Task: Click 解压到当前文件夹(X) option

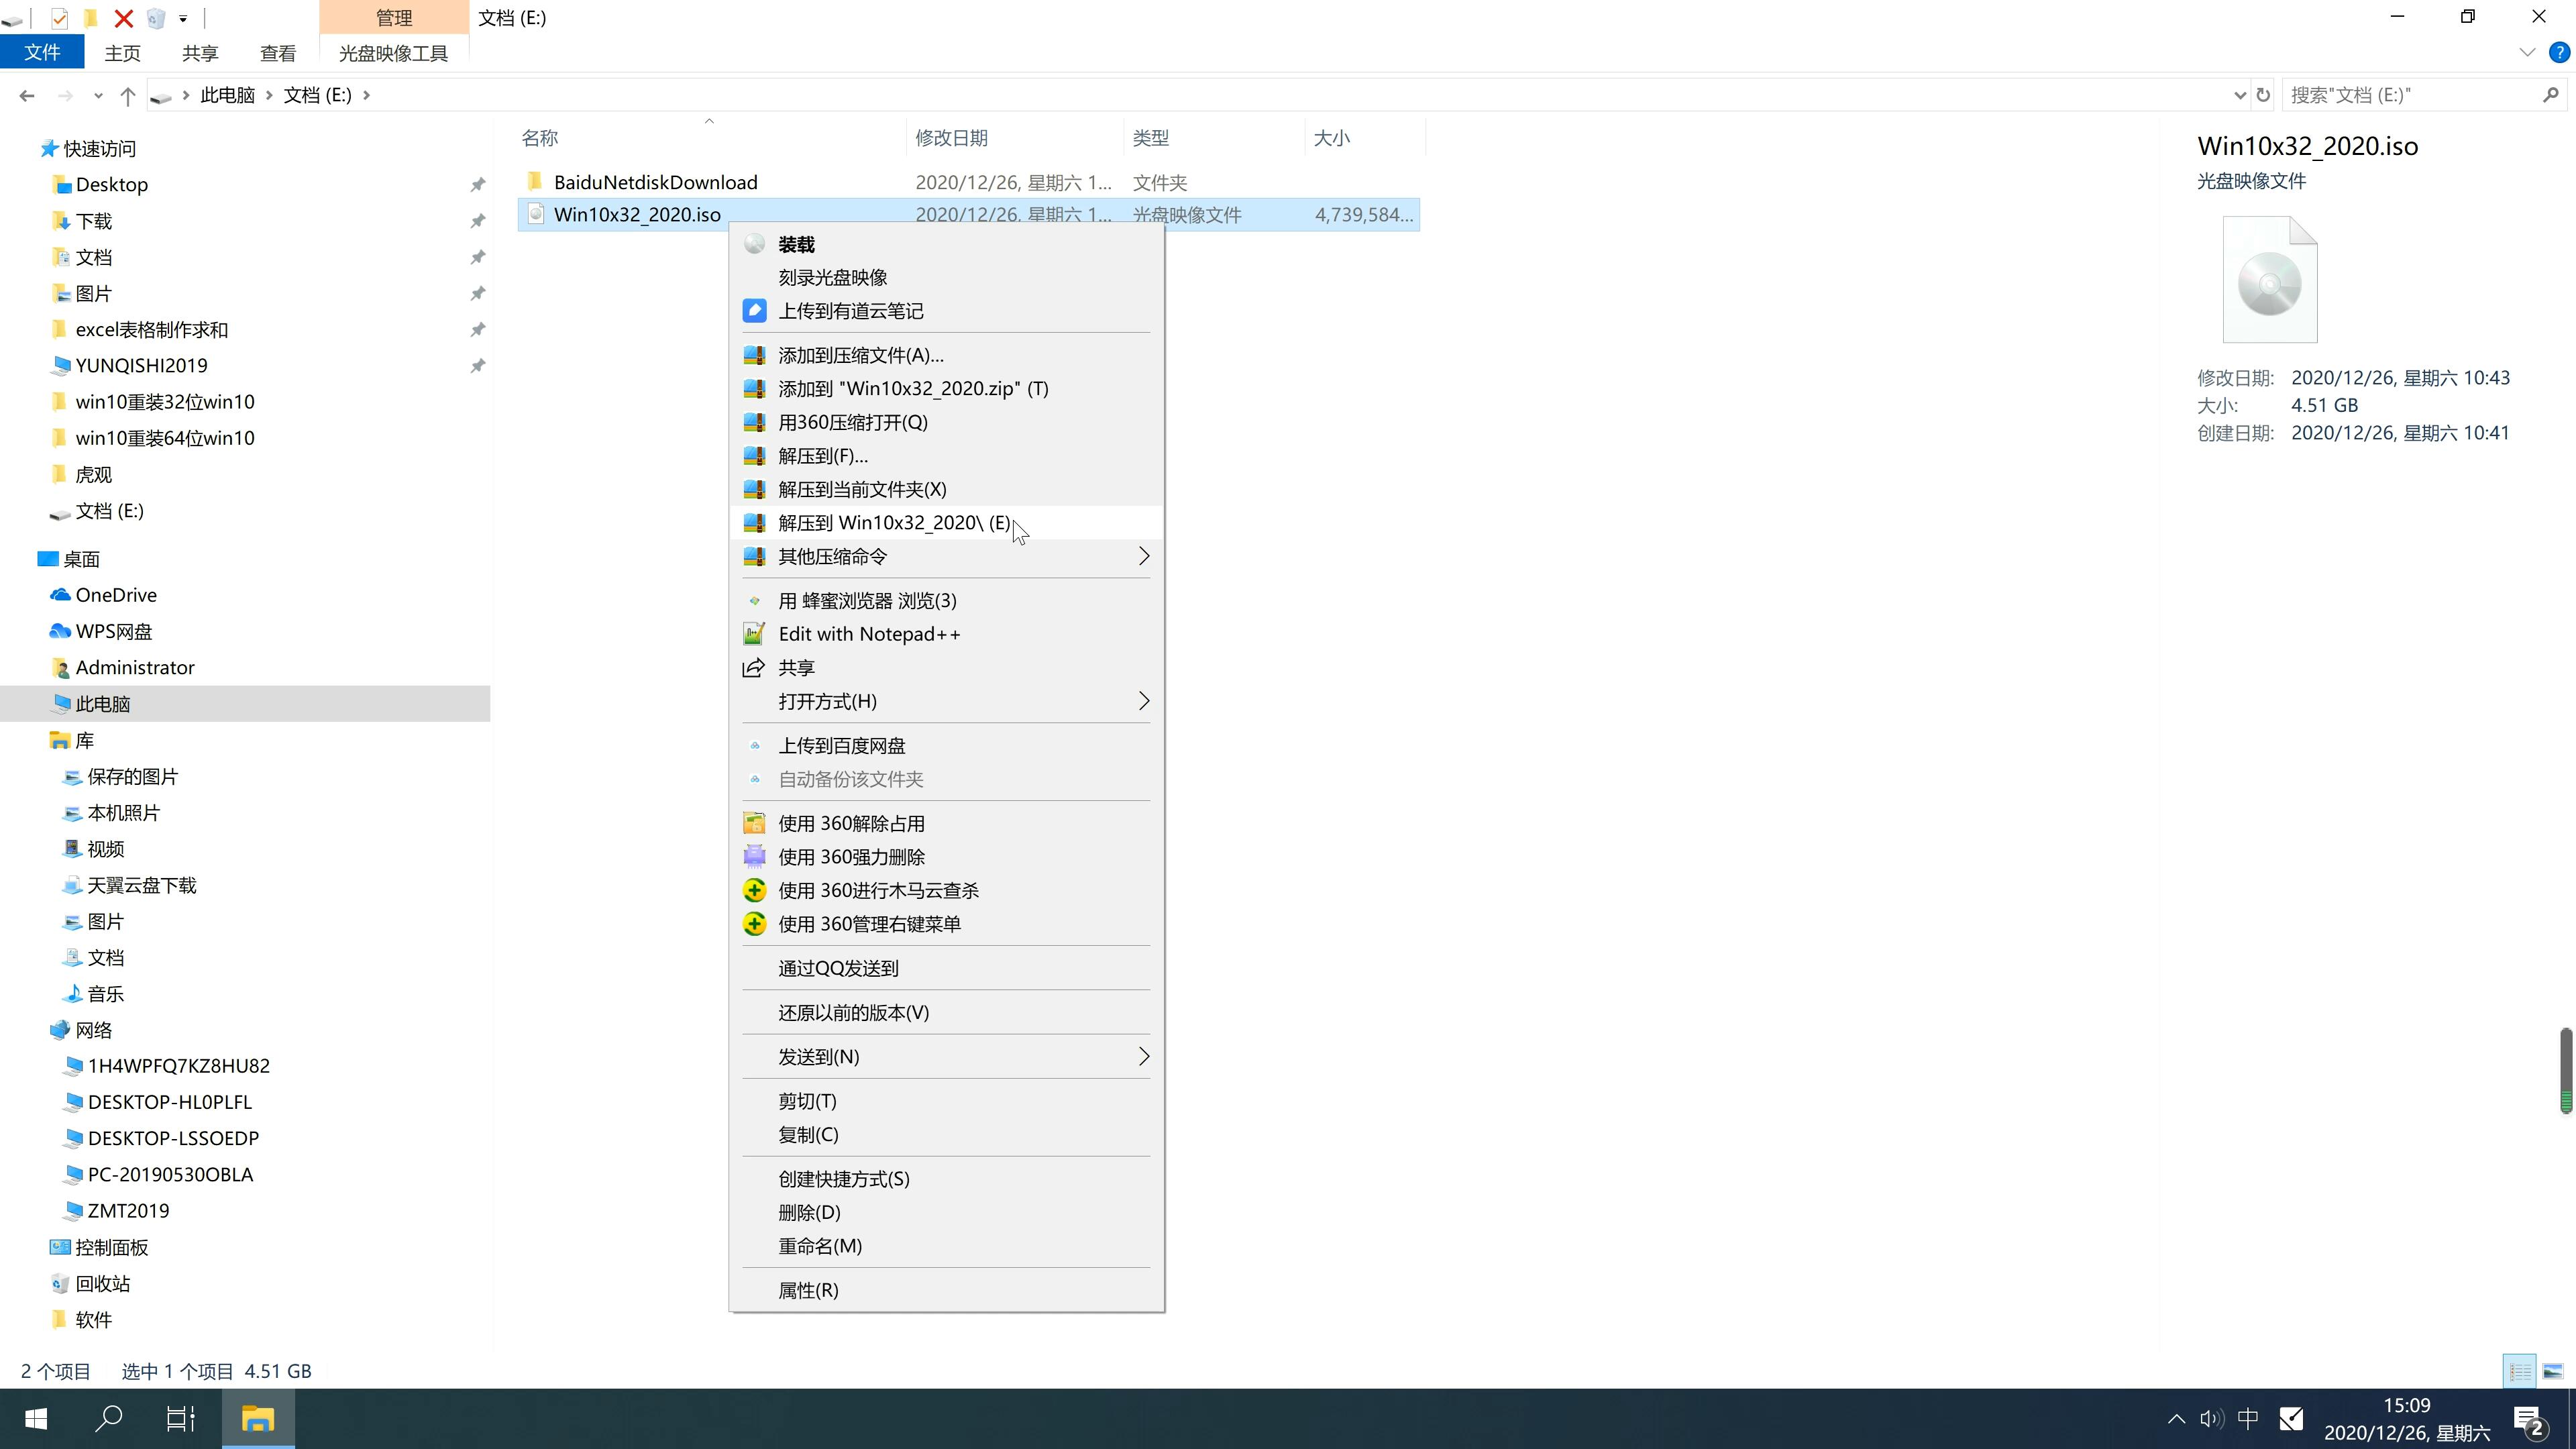Action: [861, 488]
